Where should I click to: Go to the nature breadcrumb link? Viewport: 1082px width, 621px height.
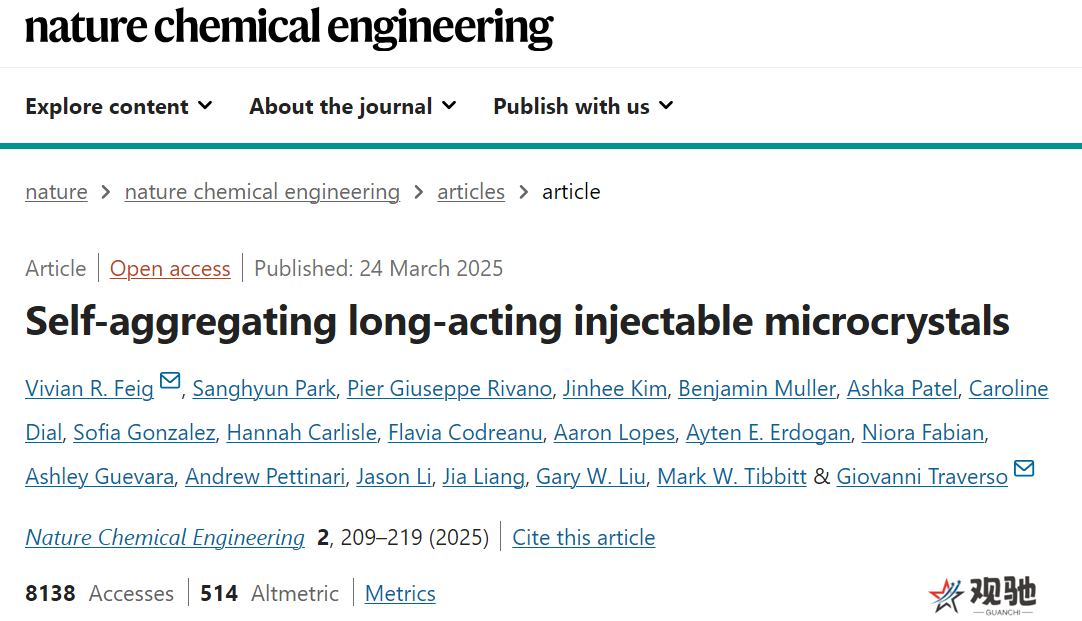tap(57, 192)
